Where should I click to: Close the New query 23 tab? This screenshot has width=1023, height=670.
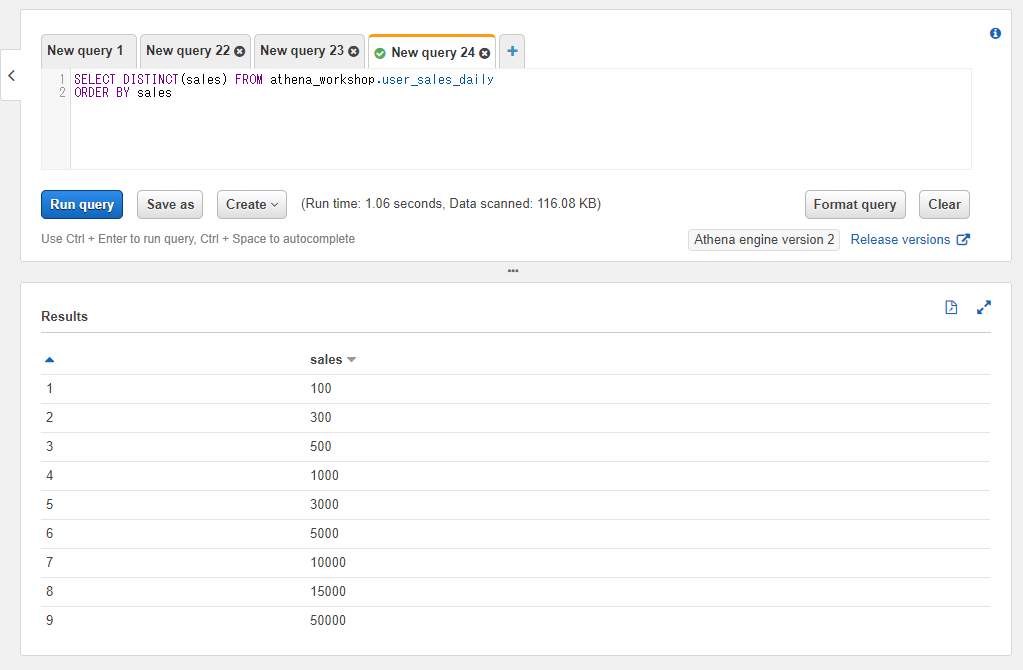[354, 52]
